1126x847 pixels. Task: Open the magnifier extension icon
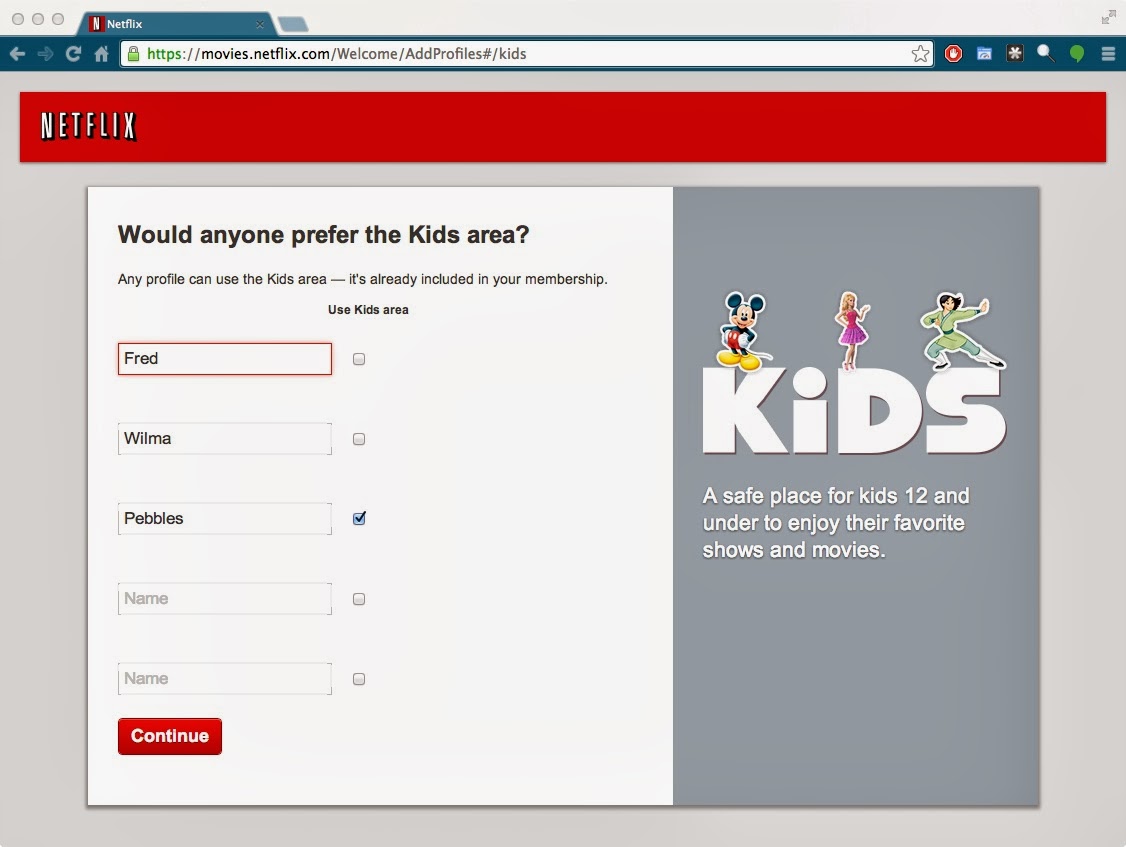coord(1046,54)
